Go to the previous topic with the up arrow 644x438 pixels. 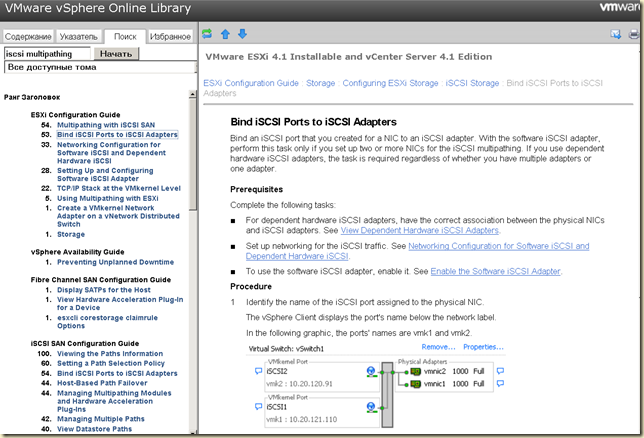tap(225, 34)
